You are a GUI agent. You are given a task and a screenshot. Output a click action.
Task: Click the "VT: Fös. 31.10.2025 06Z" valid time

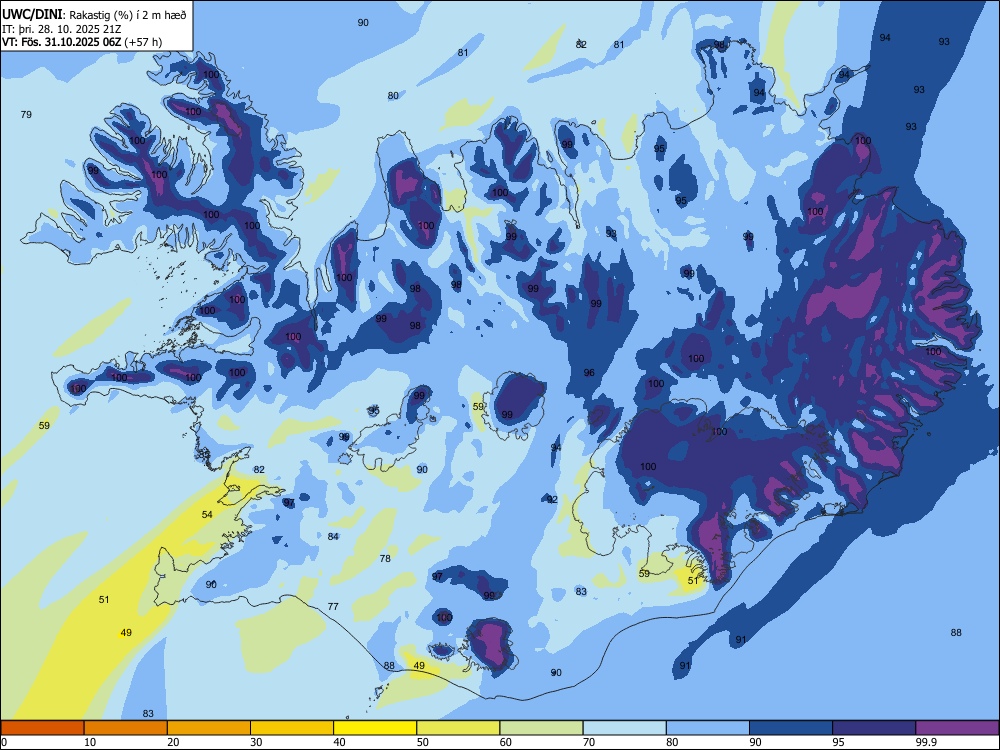tap(61, 42)
